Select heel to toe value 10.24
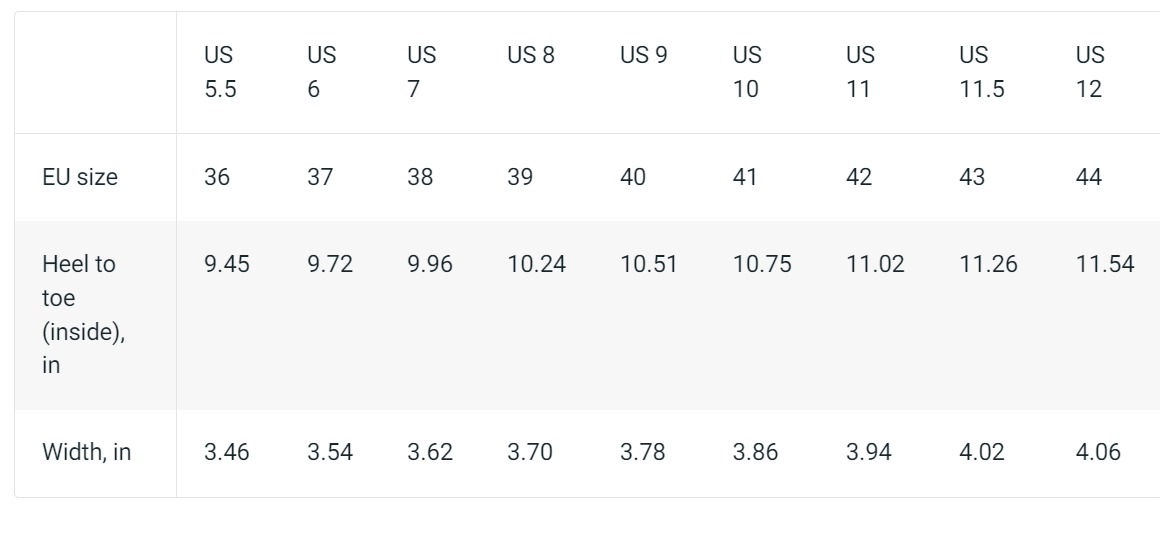The image size is (1160, 538). pyautogui.click(x=536, y=264)
